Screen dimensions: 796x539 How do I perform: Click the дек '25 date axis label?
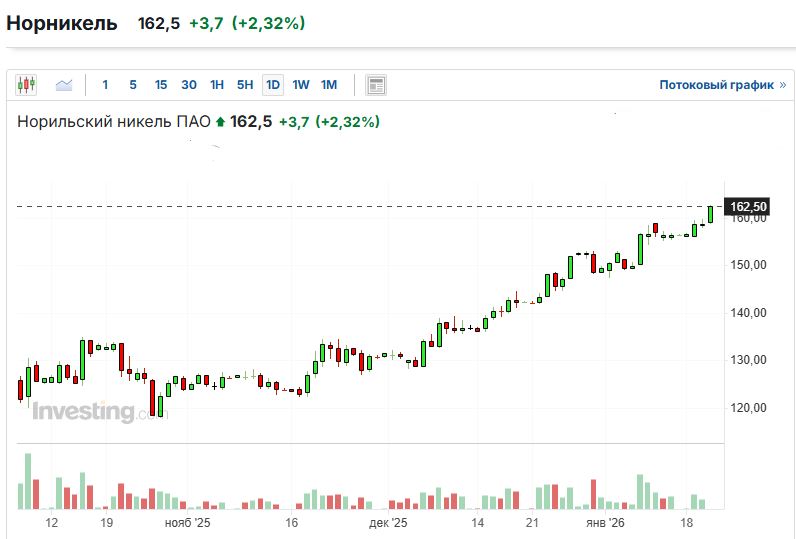coord(388,522)
